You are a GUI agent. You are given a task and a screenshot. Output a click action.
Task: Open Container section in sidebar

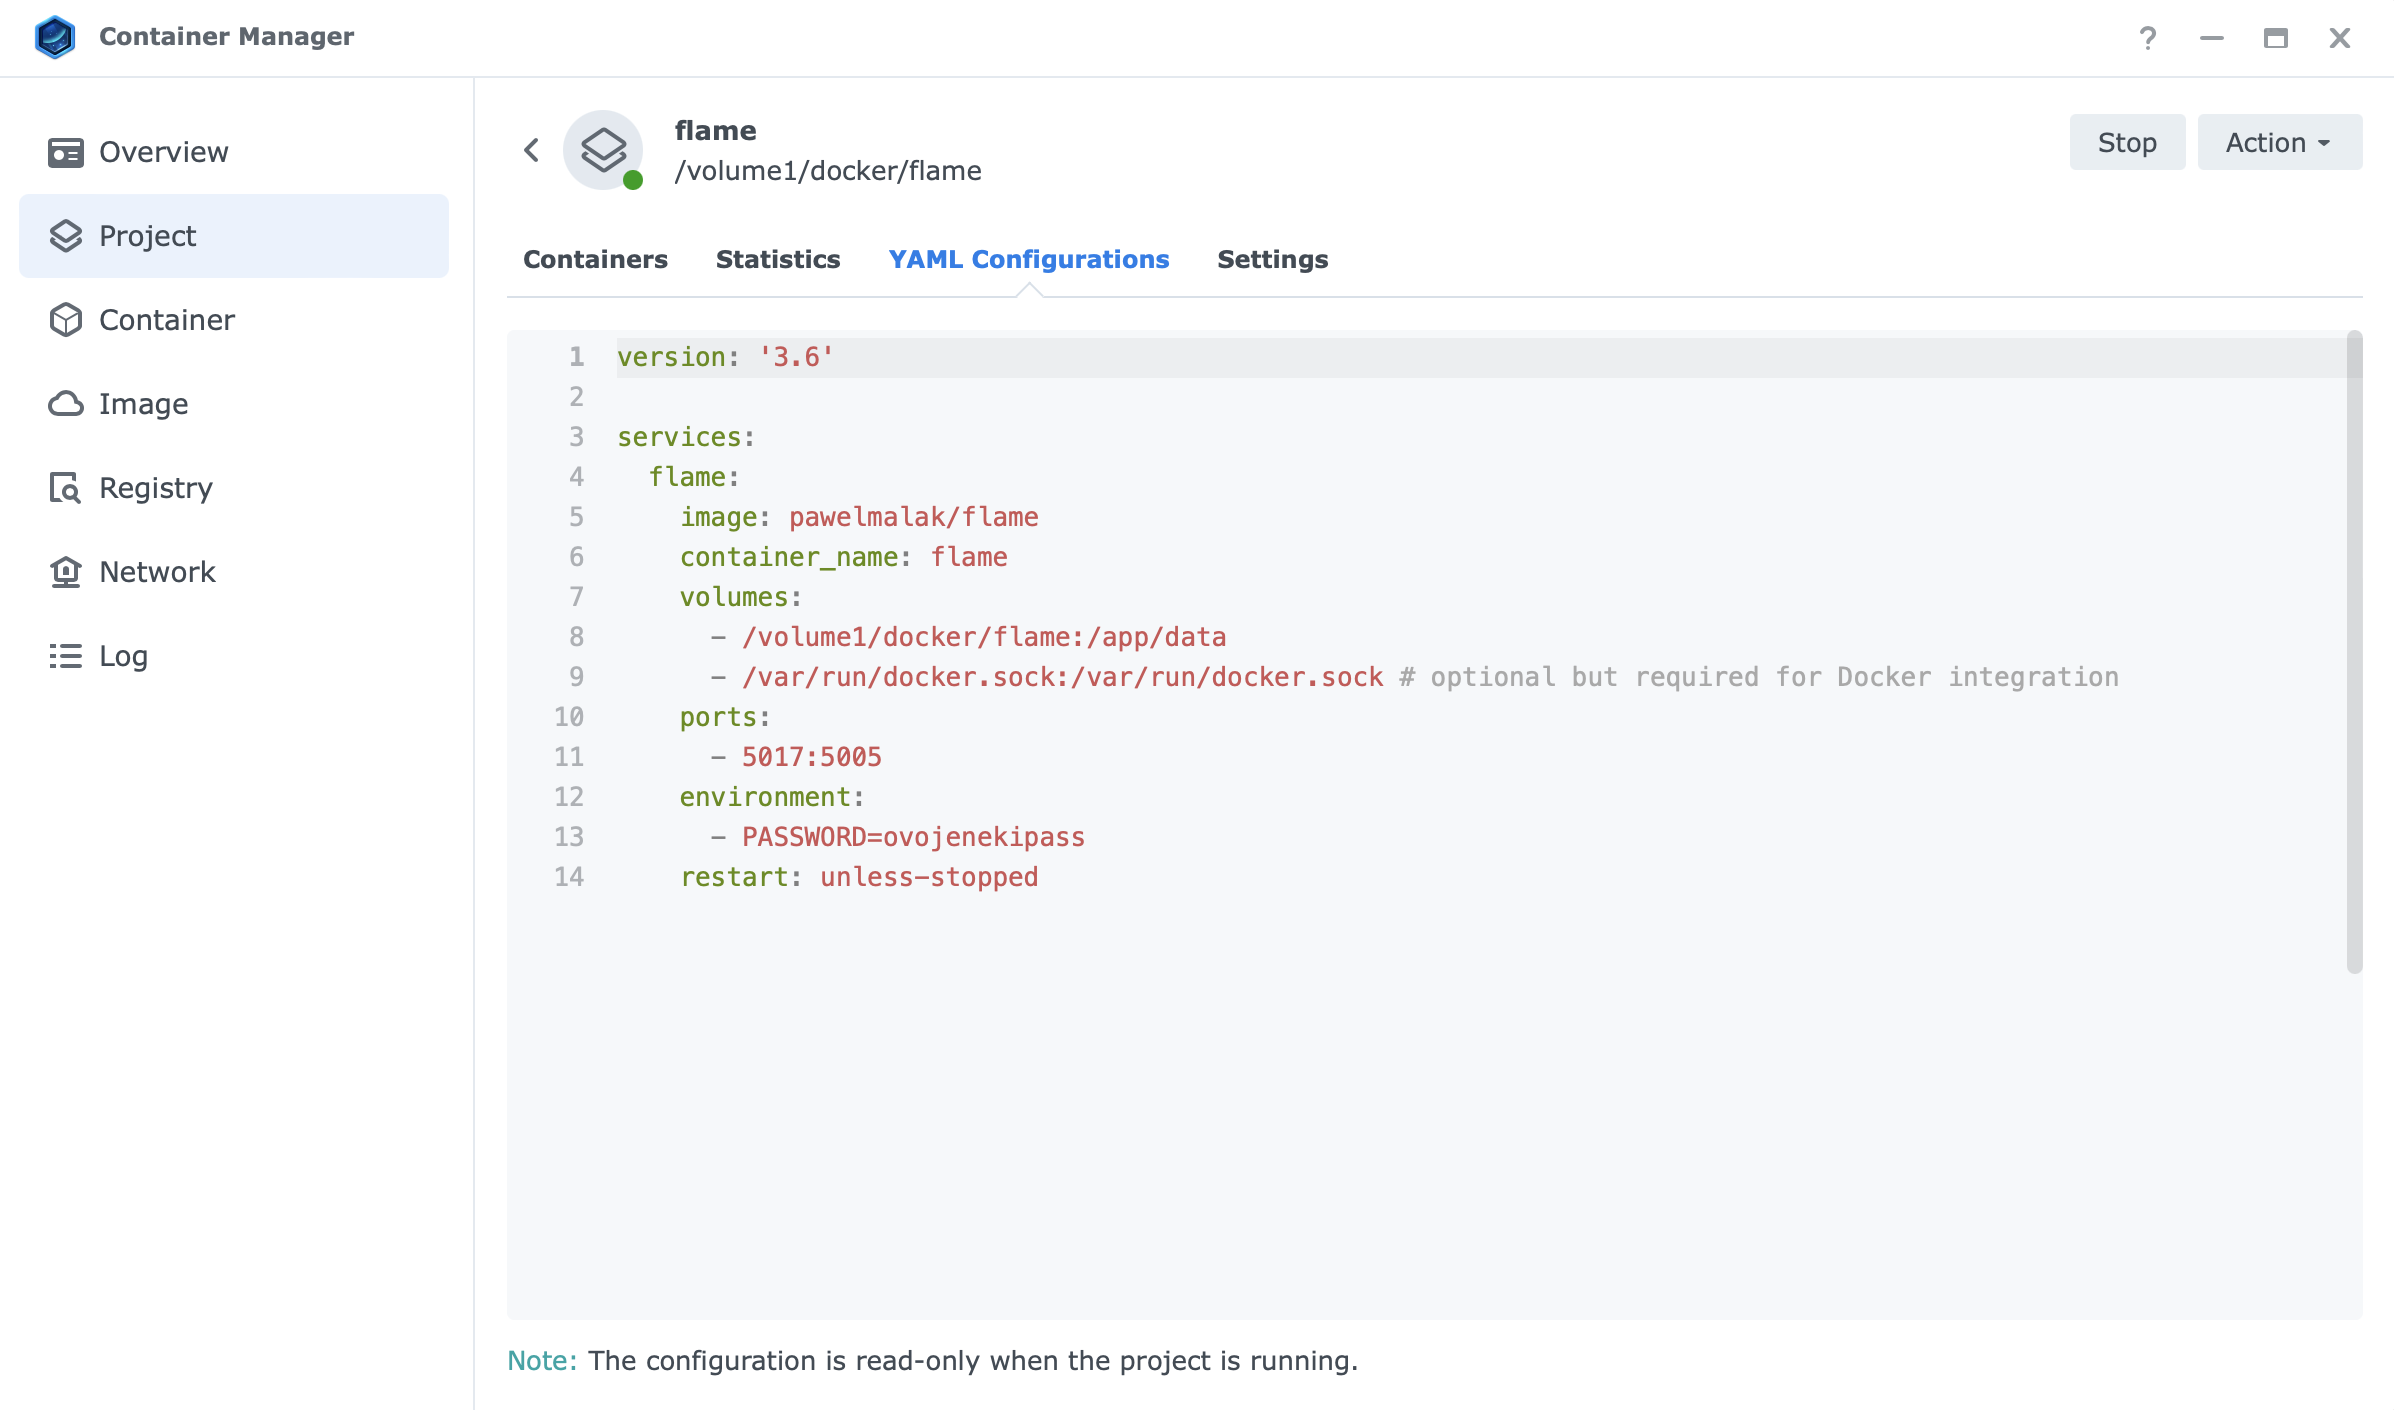point(234,320)
